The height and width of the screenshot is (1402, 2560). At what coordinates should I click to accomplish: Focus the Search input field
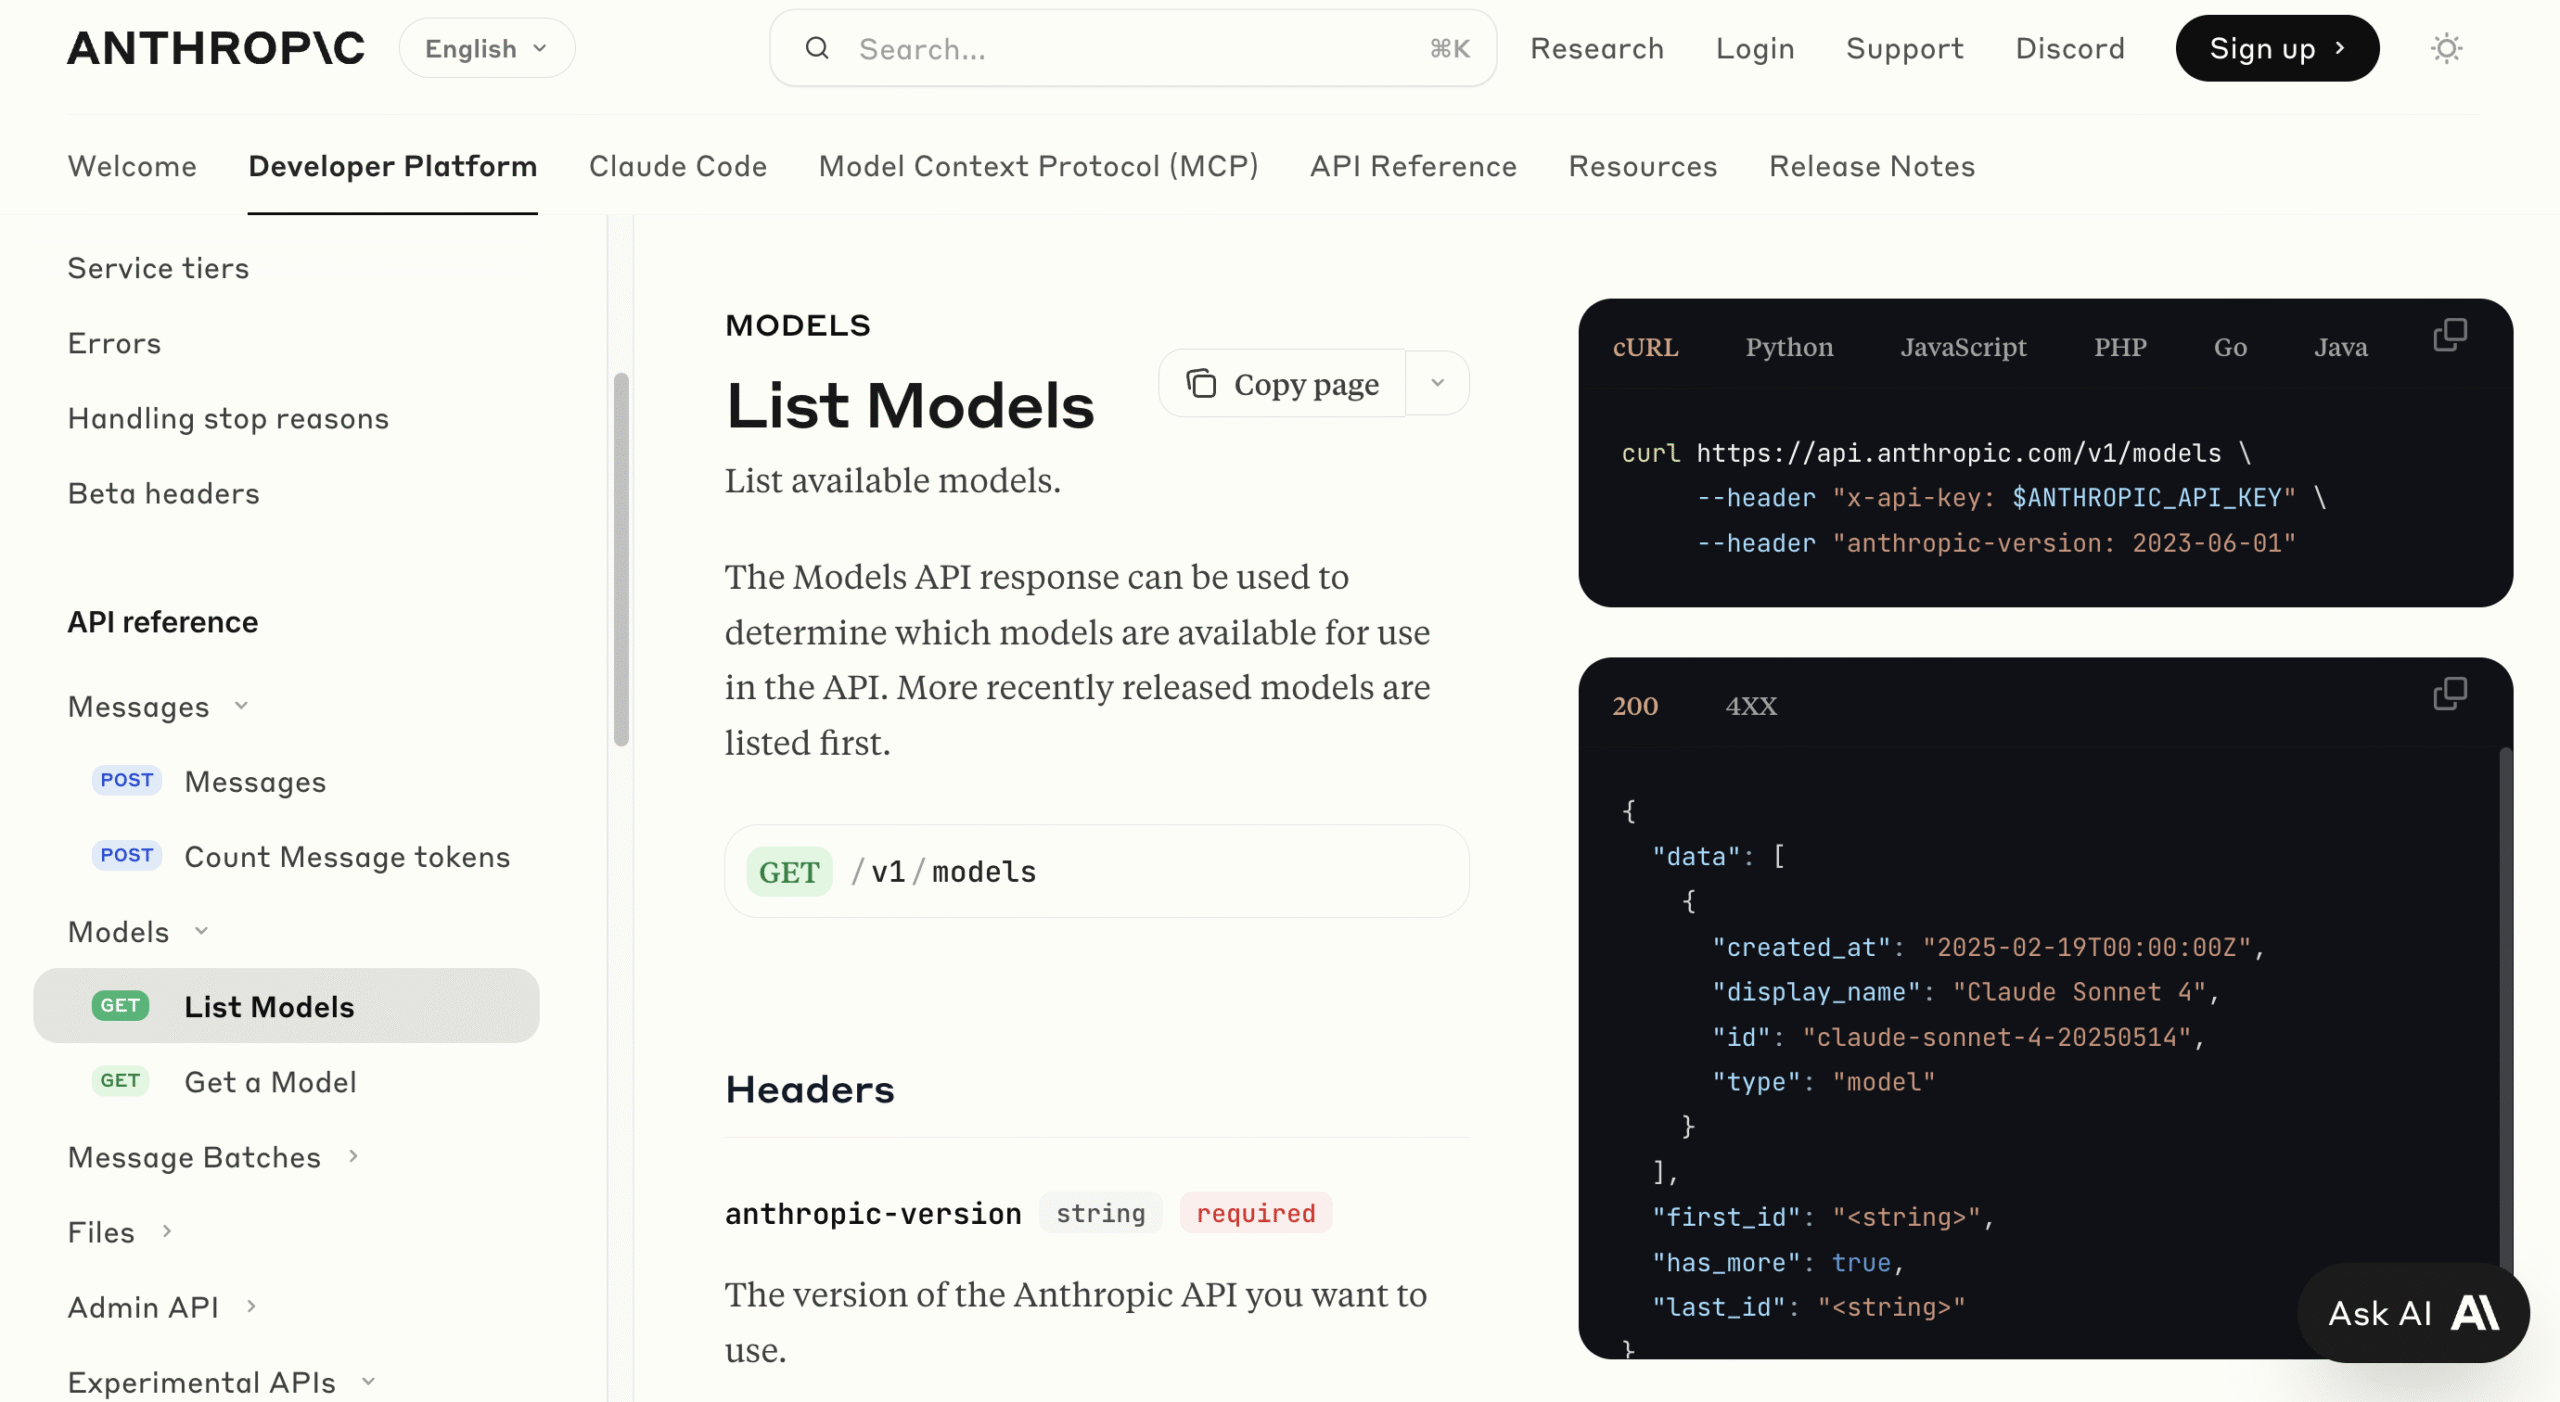pyautogui.click(x=1130, y=48)
